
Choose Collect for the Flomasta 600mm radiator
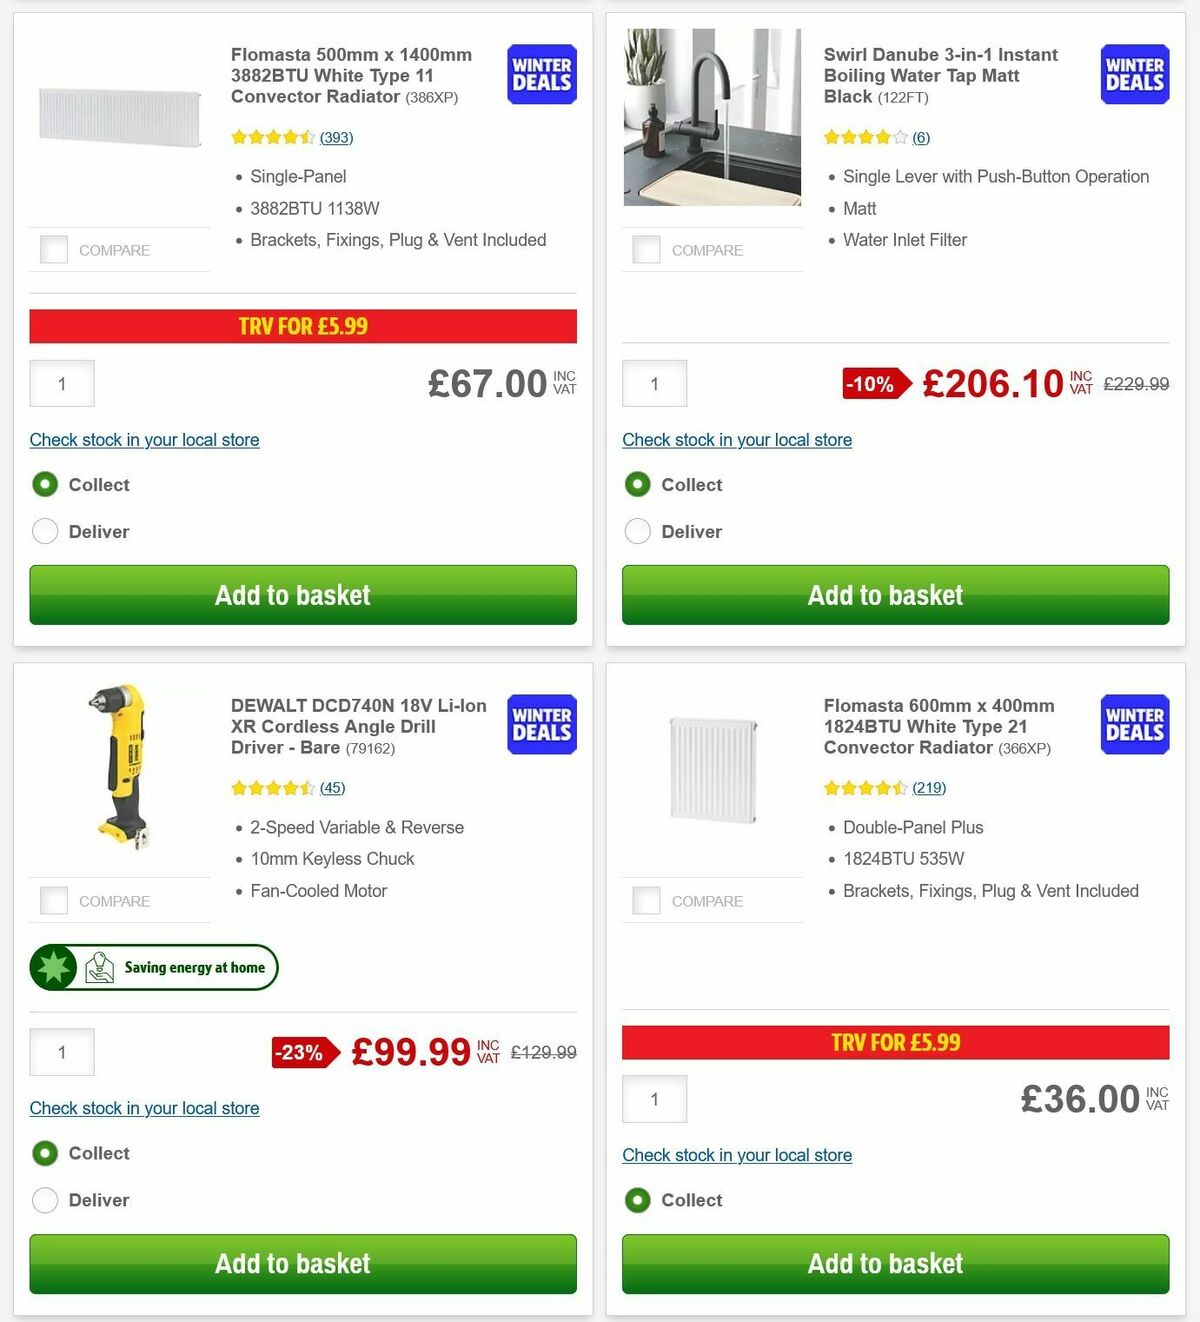point(638,1200)
